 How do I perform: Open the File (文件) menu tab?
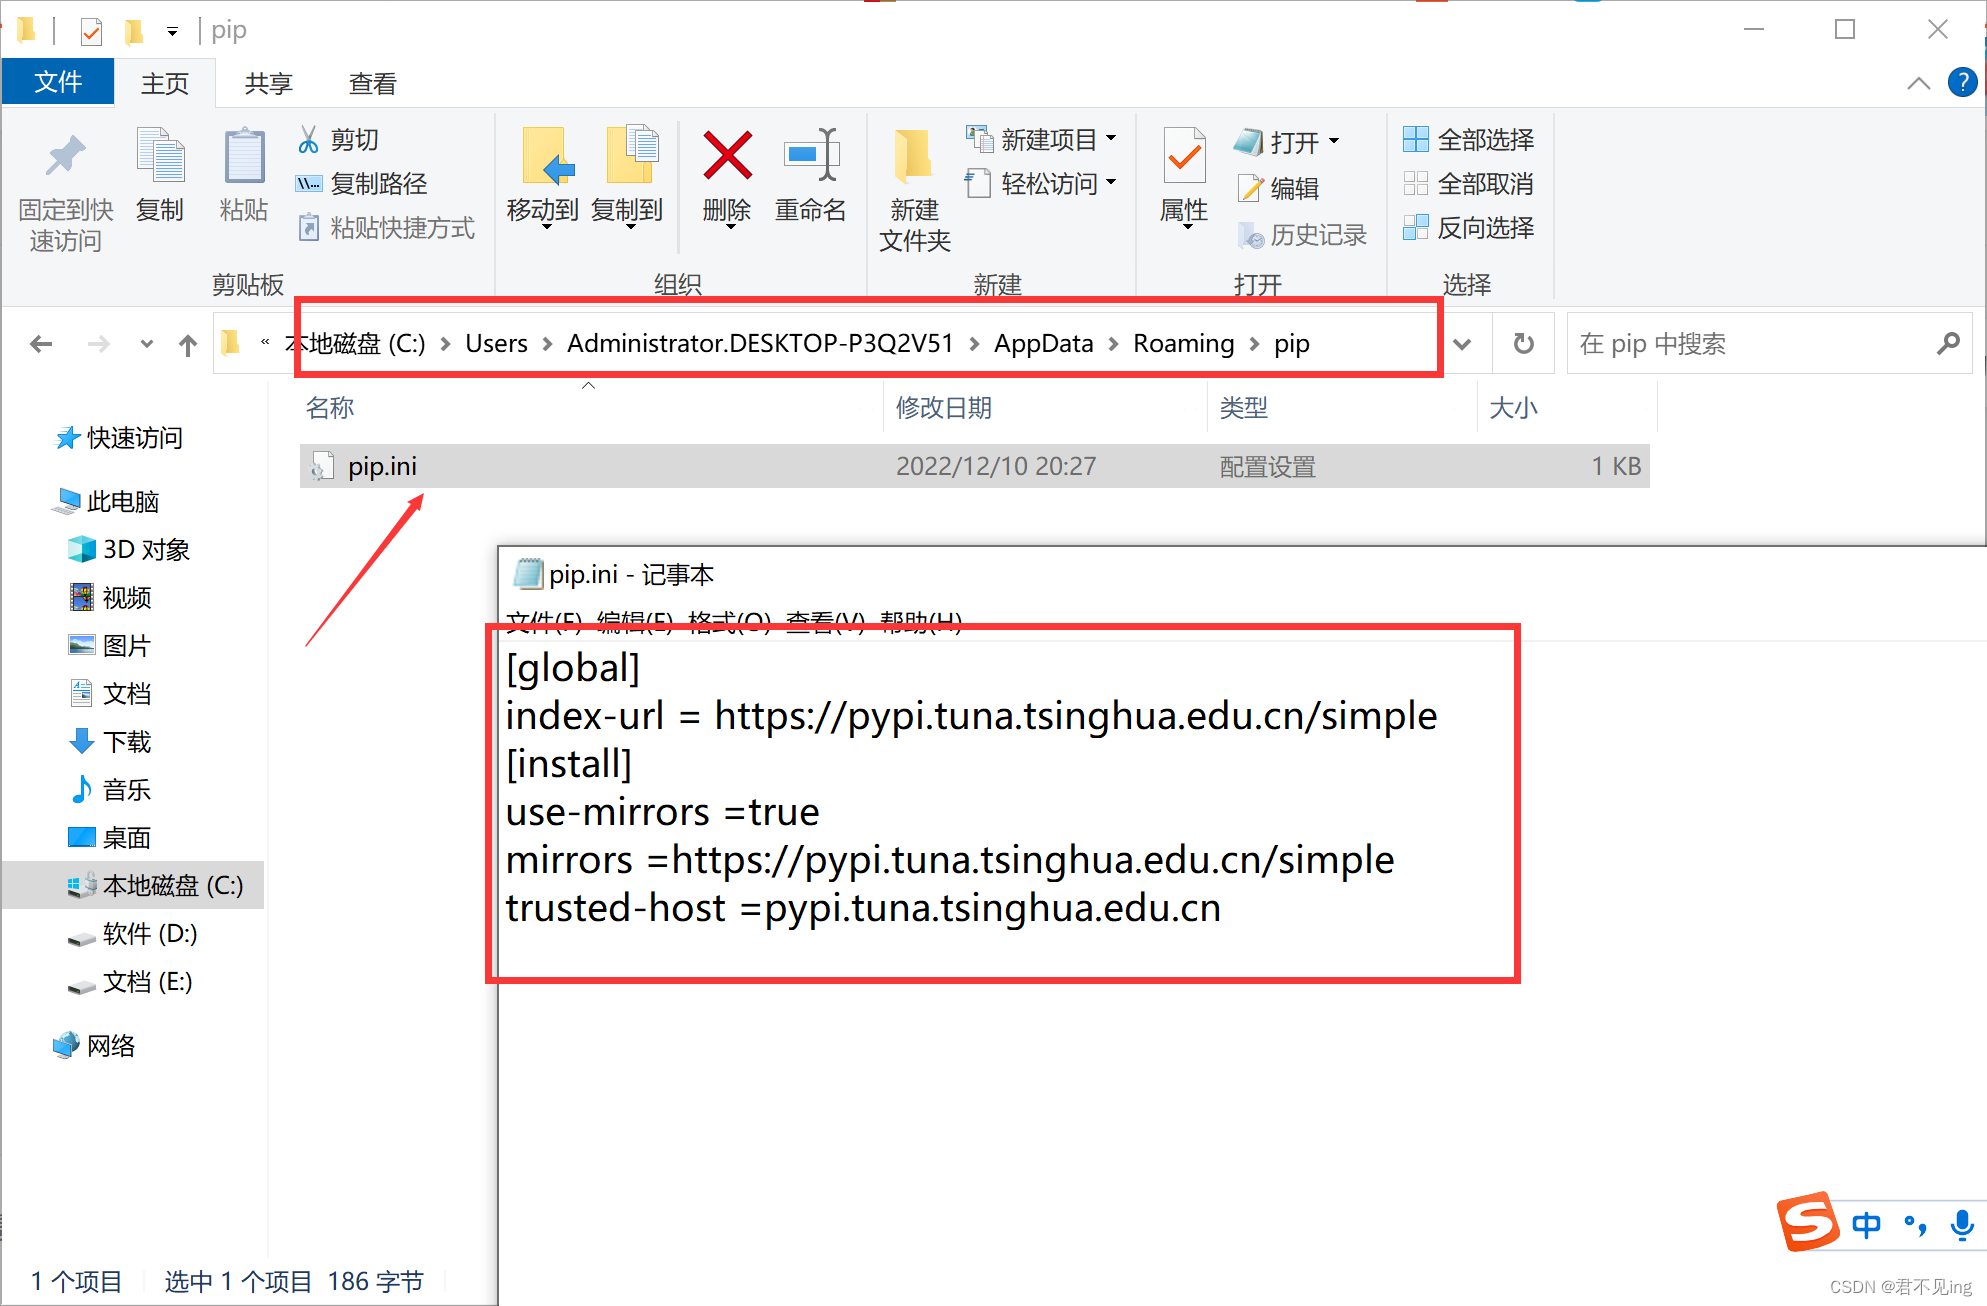tap(58, 82)
